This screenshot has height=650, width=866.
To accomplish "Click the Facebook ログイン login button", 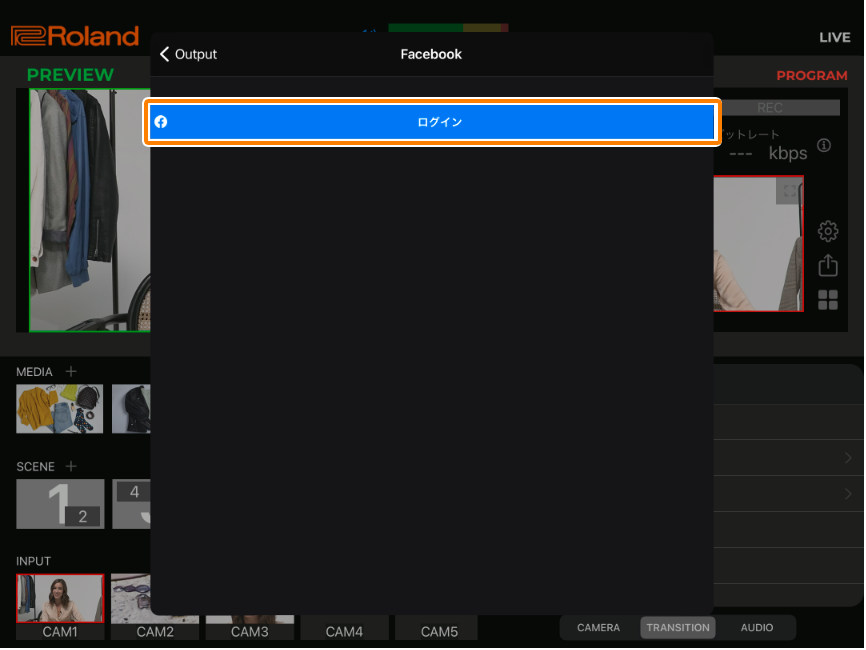I will [432, 122].
